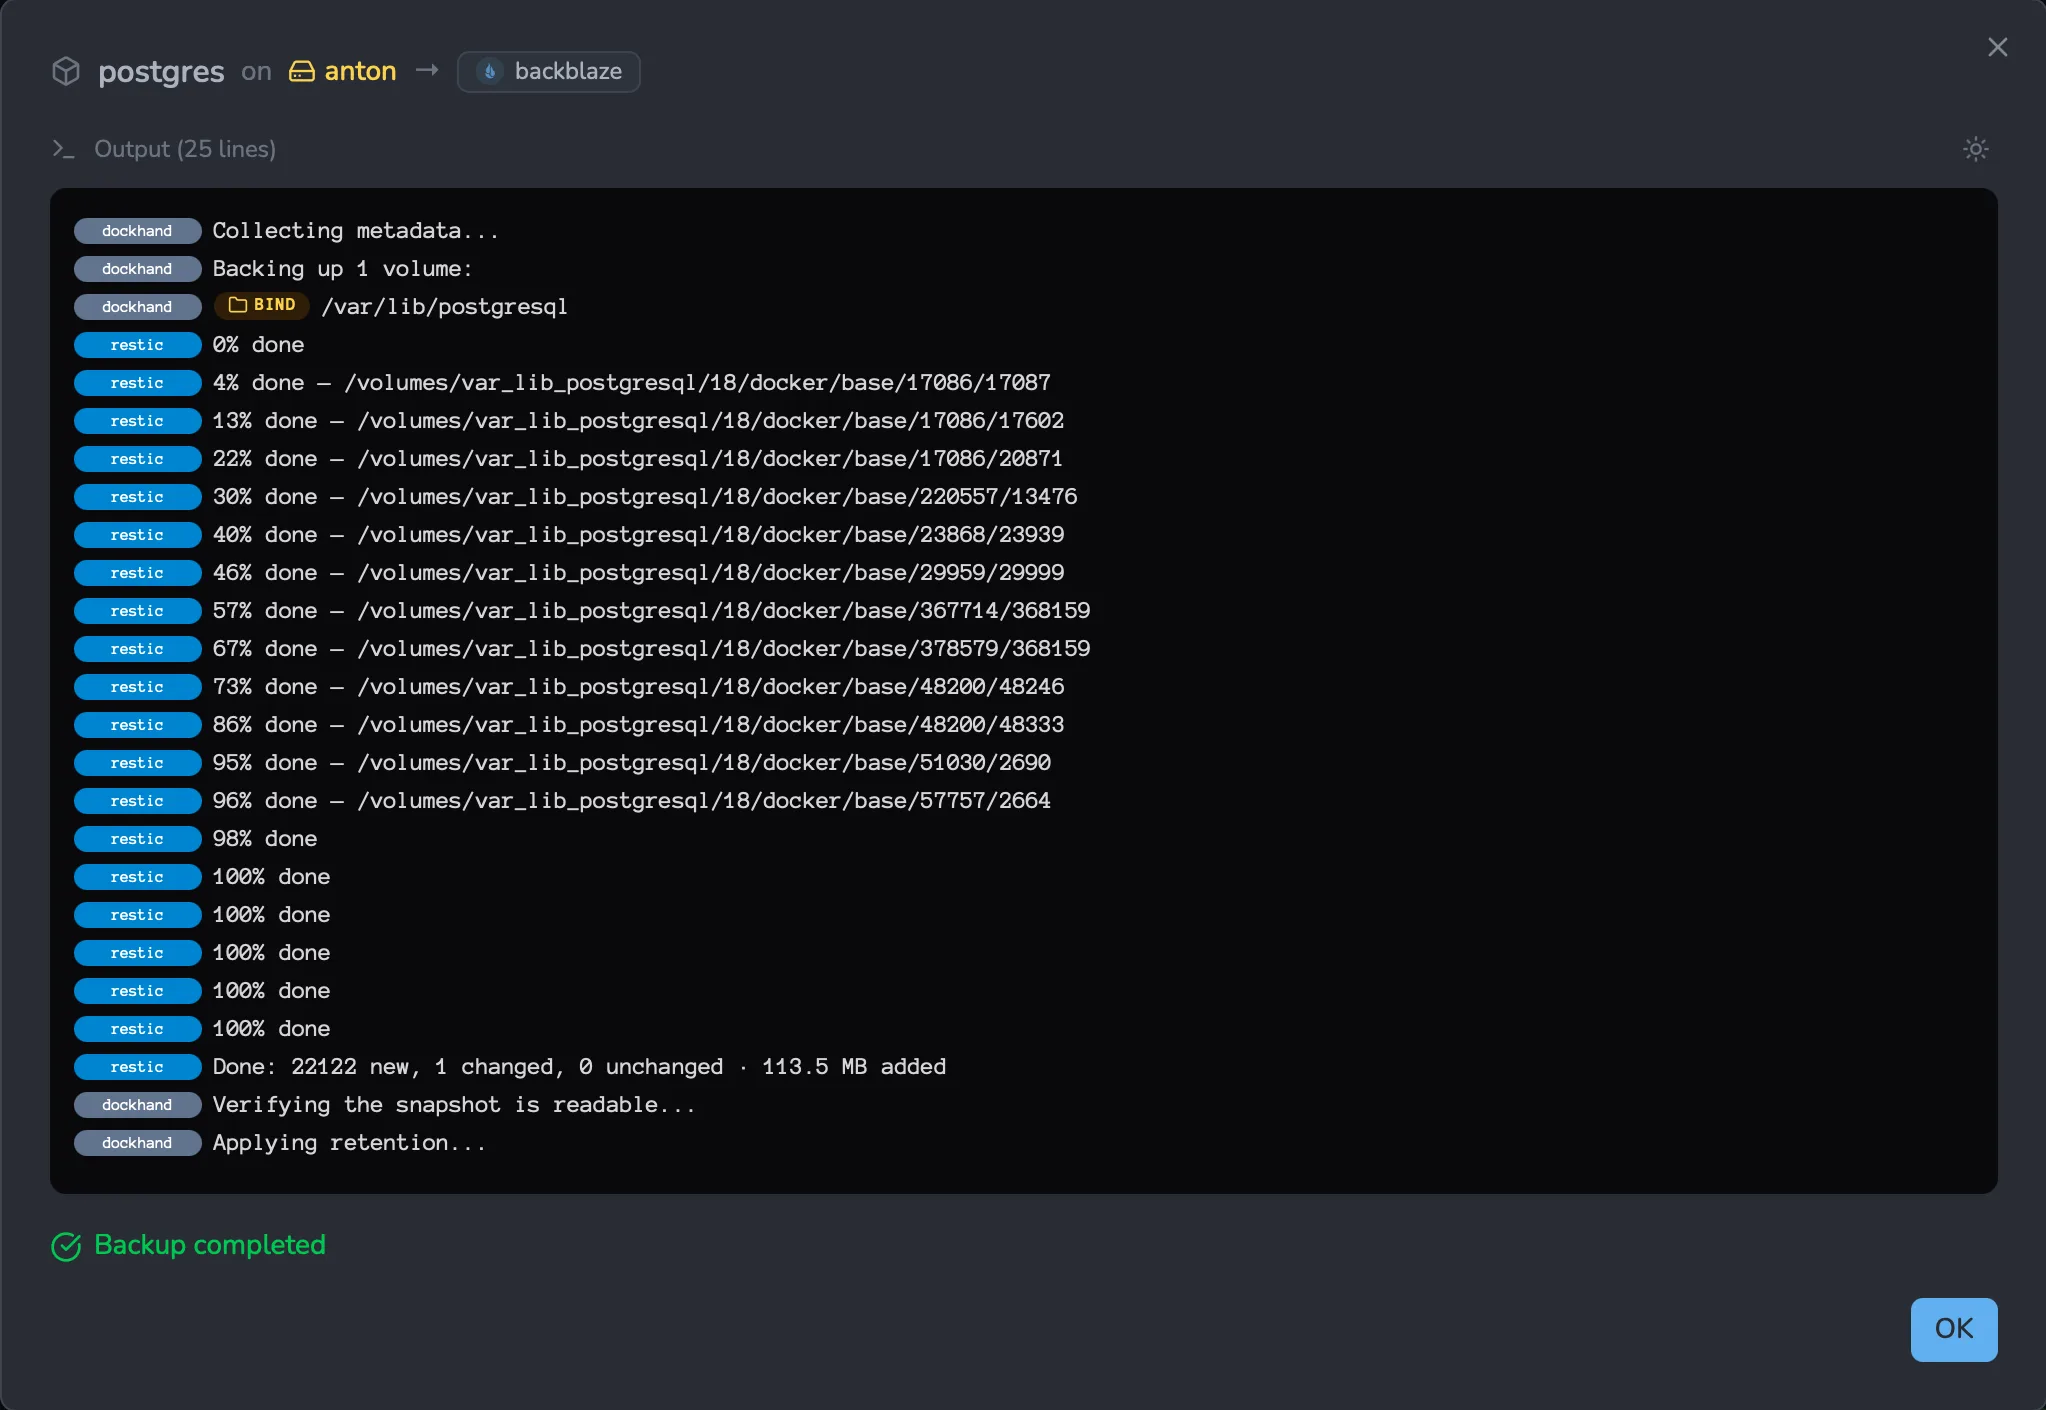The image size is (2046, 1410).
Task: Click the '73% done' log line
Action: pyautogui.click(x=638, y=687)
